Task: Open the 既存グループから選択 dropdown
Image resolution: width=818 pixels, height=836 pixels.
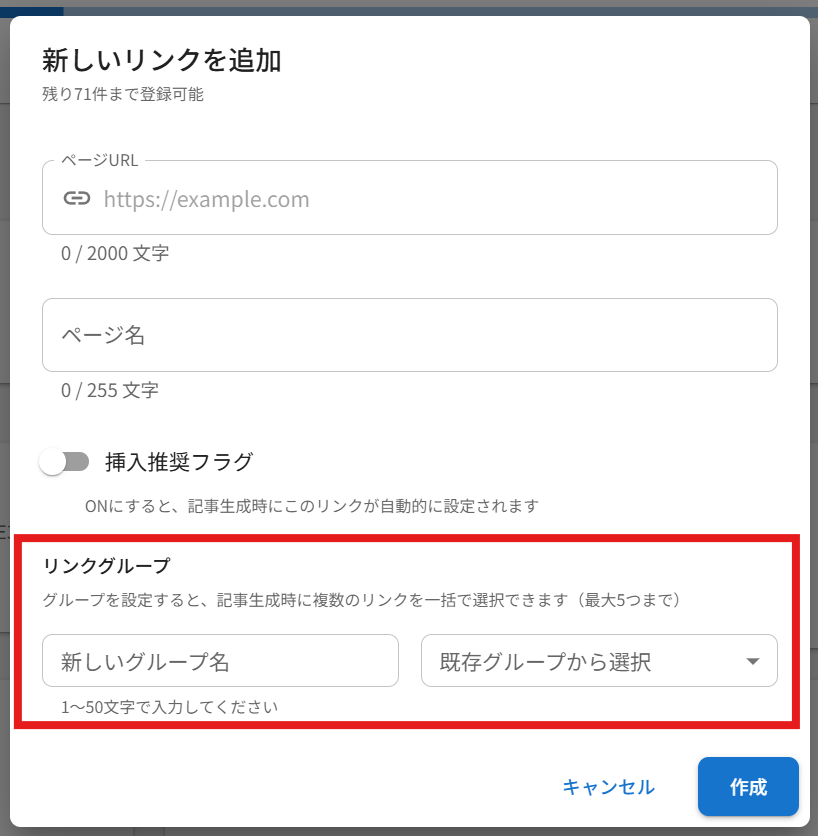Action: 585,661
